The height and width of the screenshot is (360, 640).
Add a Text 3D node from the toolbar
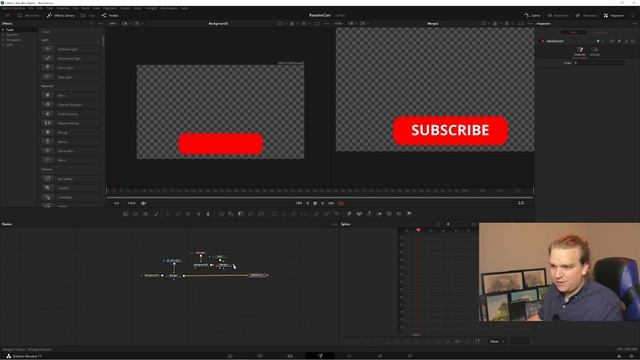[x=369, y=213]
